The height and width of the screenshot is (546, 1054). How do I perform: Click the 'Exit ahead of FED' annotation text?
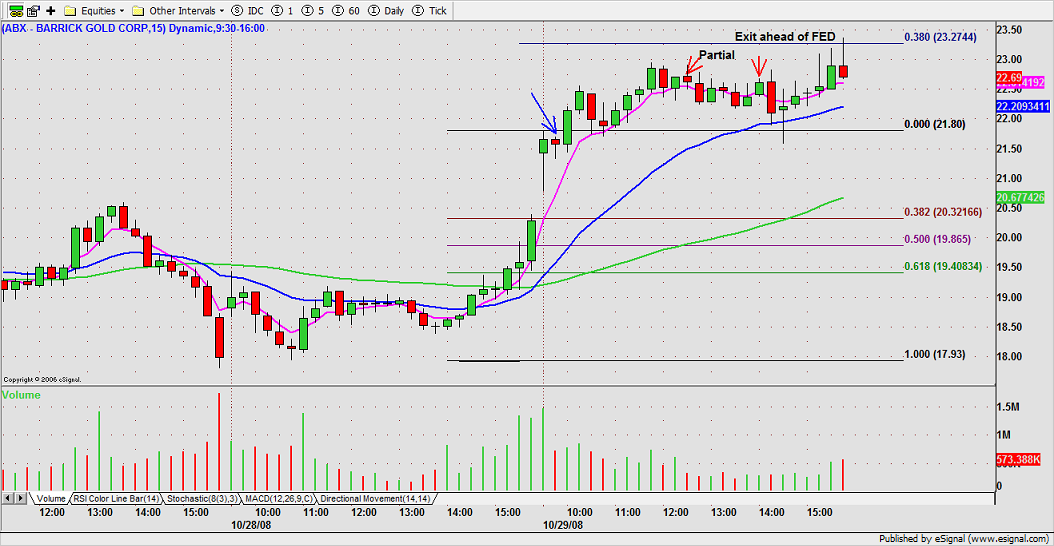click(784, 37)
